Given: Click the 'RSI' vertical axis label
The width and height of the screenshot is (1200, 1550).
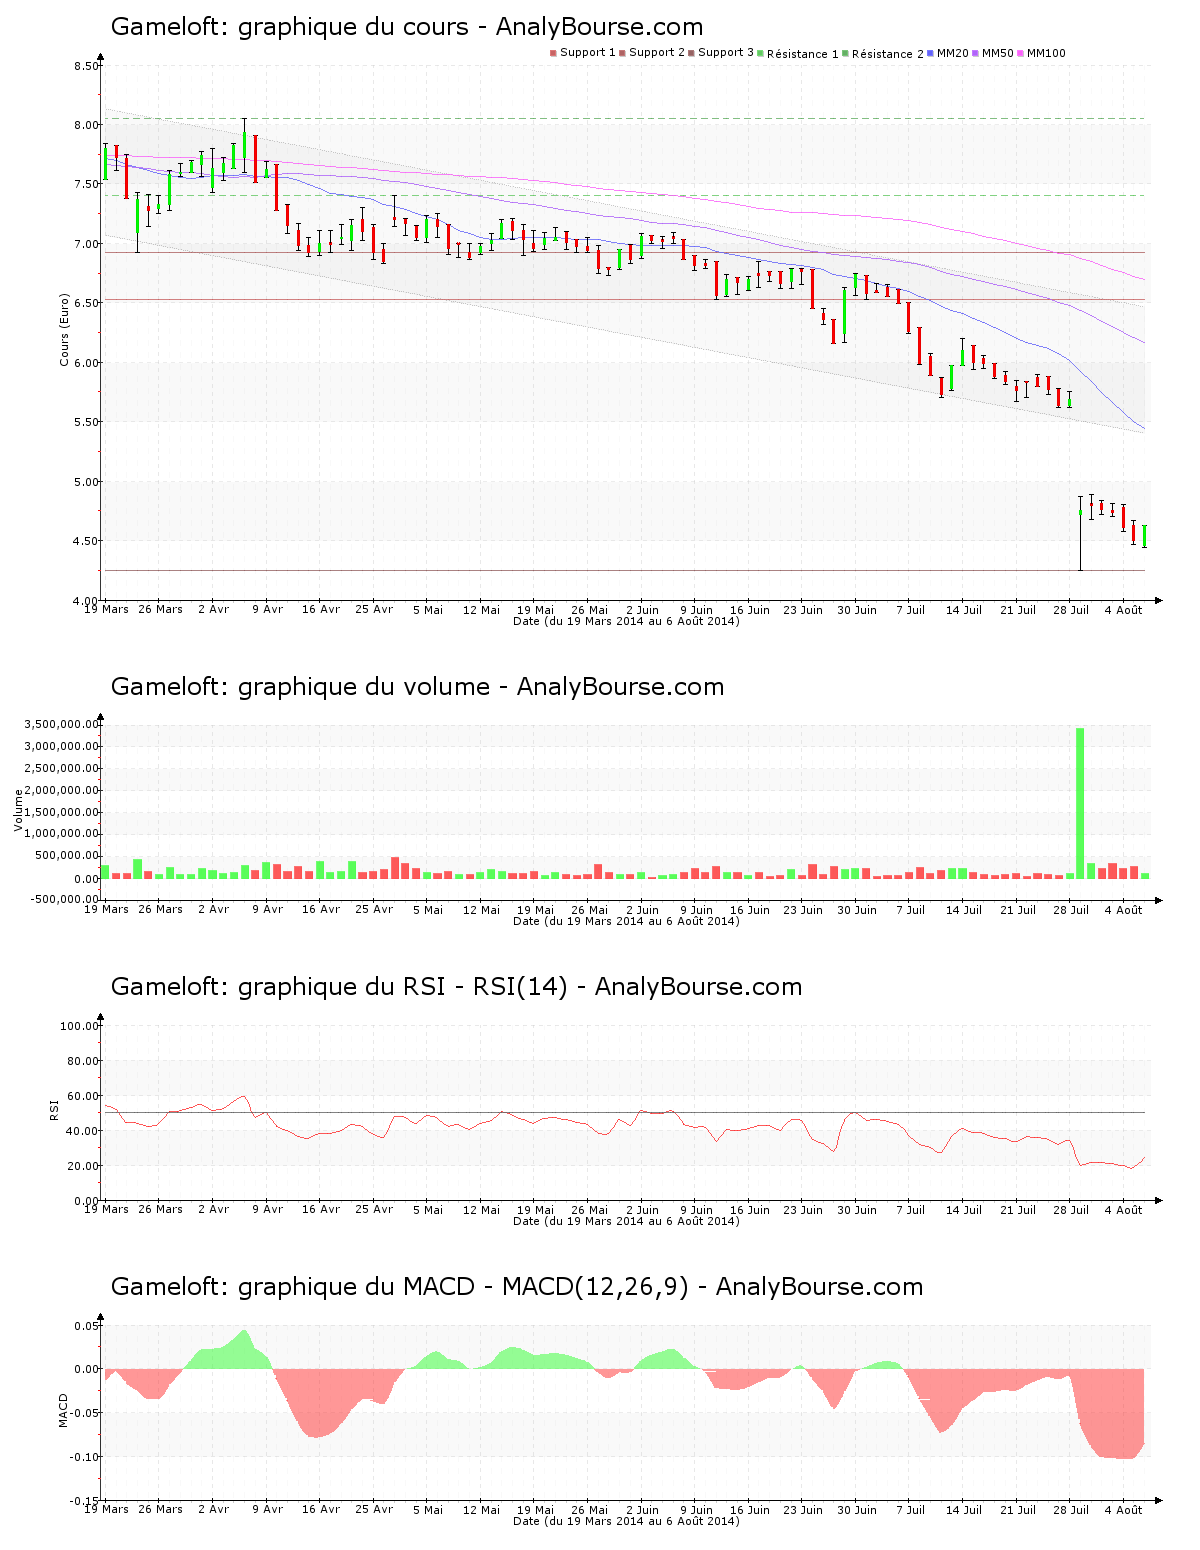Looking at the screenshot, I should click(x=54, y=1110).
